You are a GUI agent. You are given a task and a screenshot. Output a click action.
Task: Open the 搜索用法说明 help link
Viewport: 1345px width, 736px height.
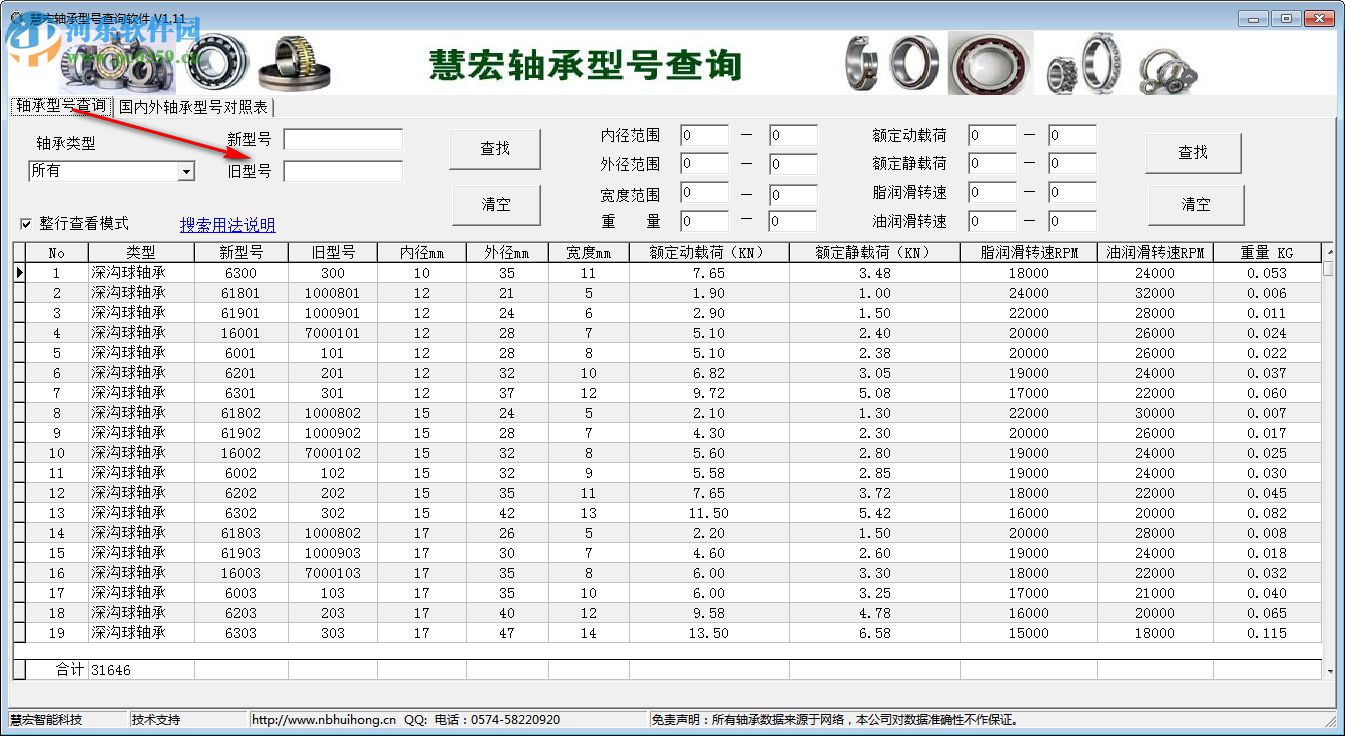[x=228, y=224]
